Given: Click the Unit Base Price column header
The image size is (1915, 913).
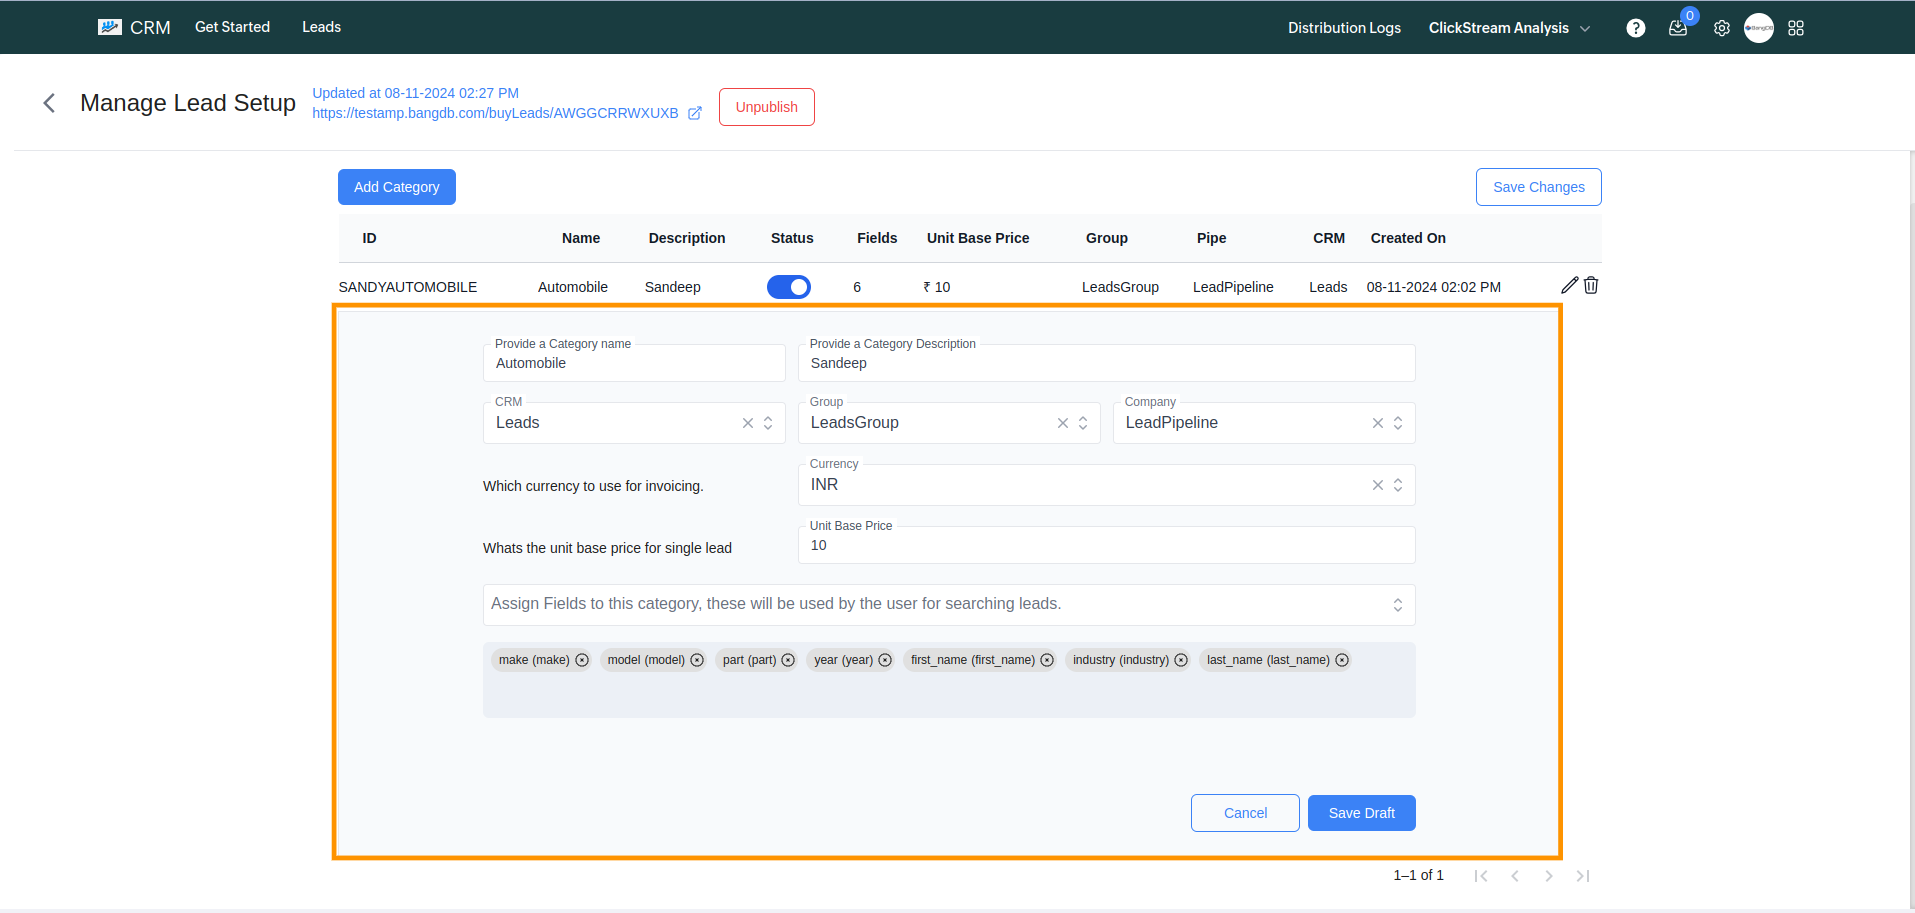Looking at the screenshot, I should tap(978, 238).
